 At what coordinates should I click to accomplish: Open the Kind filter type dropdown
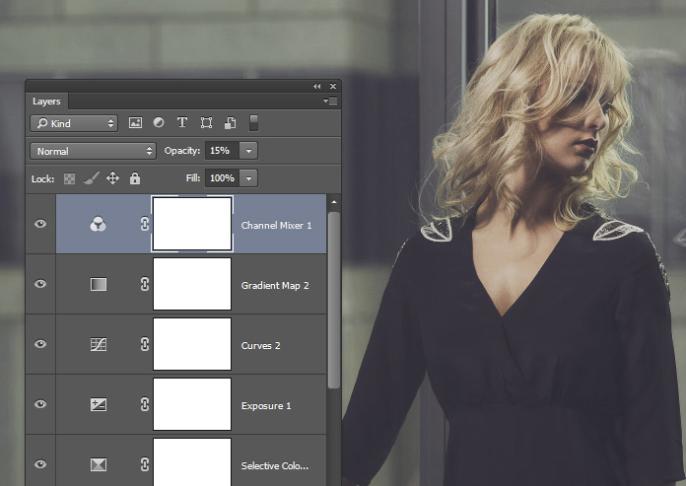point(74,123)
